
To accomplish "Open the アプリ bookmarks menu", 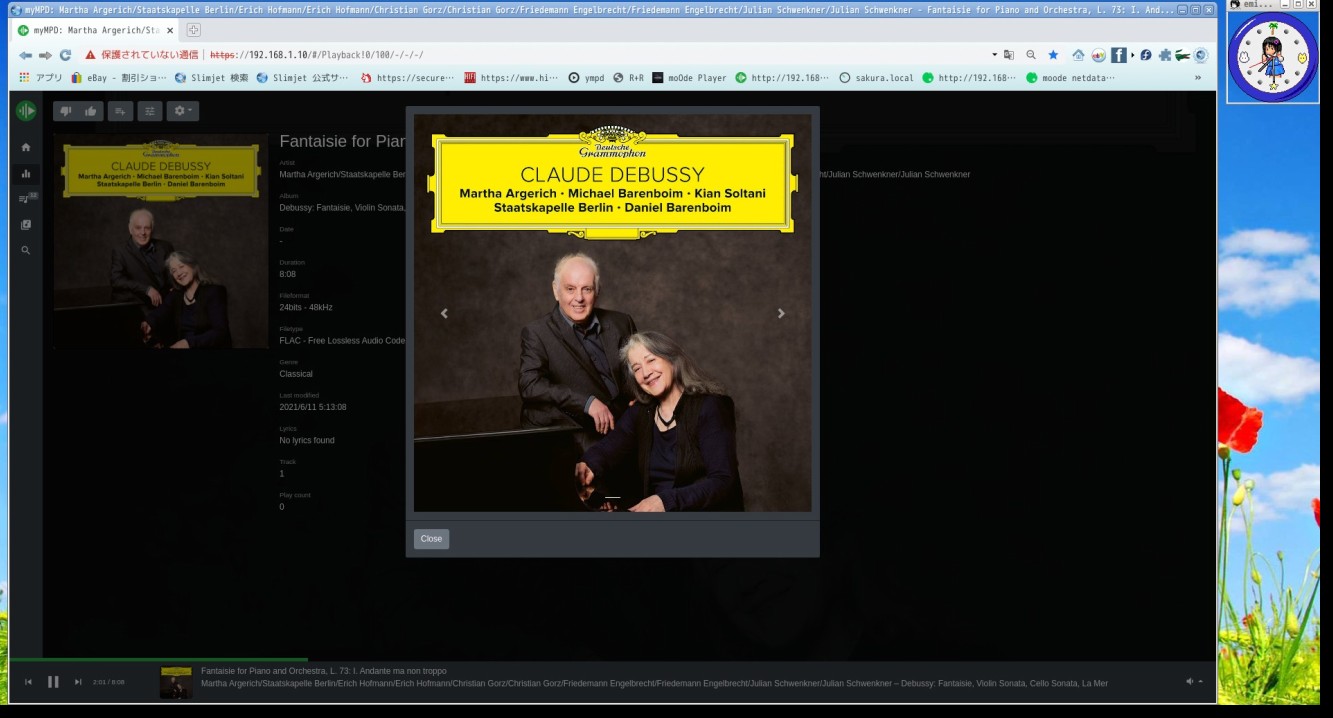I will [47, 77].
